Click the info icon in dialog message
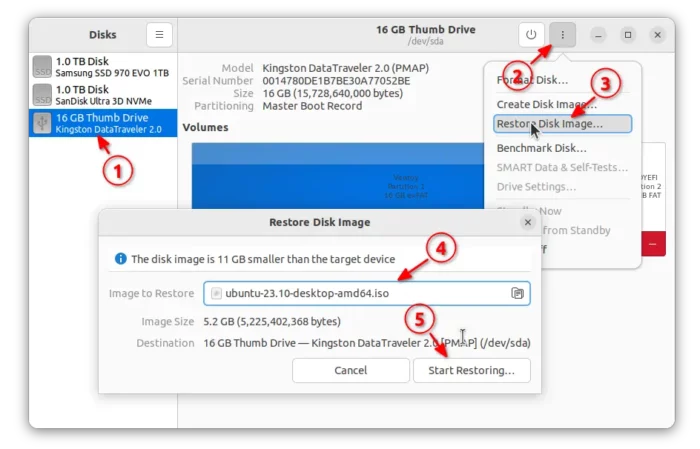The height and width of the screenshot is (449, 700). [121, 259]
